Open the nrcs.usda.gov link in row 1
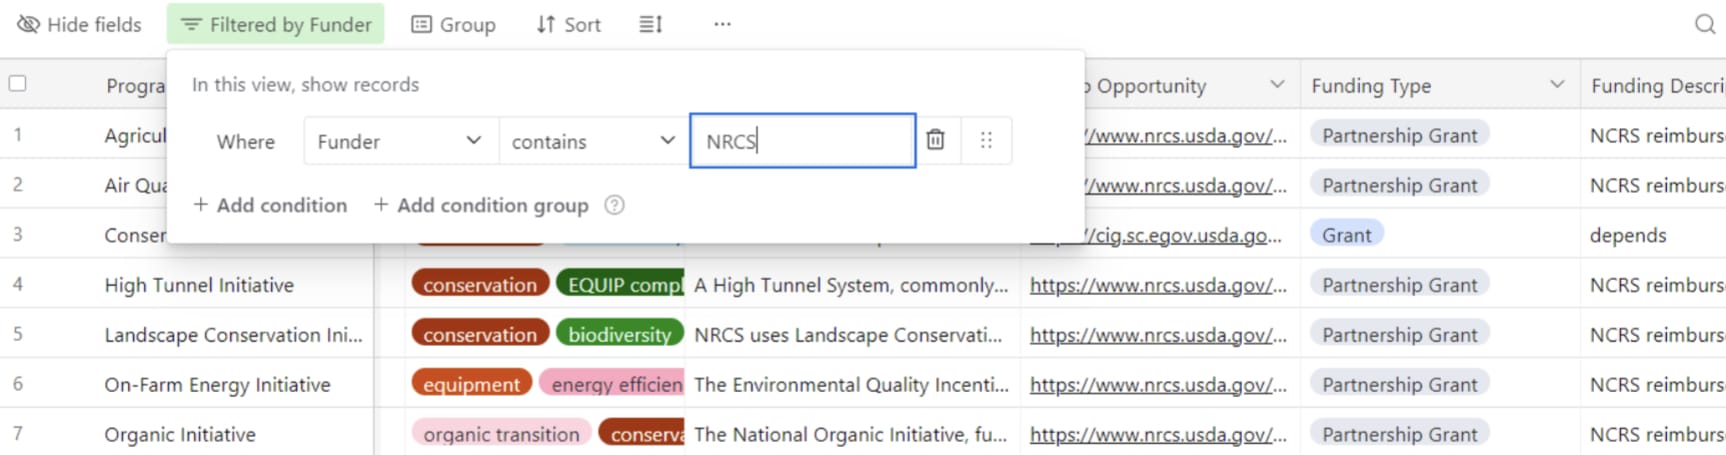This screenshot has width=1726, height=455. (x=1186, y=136)
